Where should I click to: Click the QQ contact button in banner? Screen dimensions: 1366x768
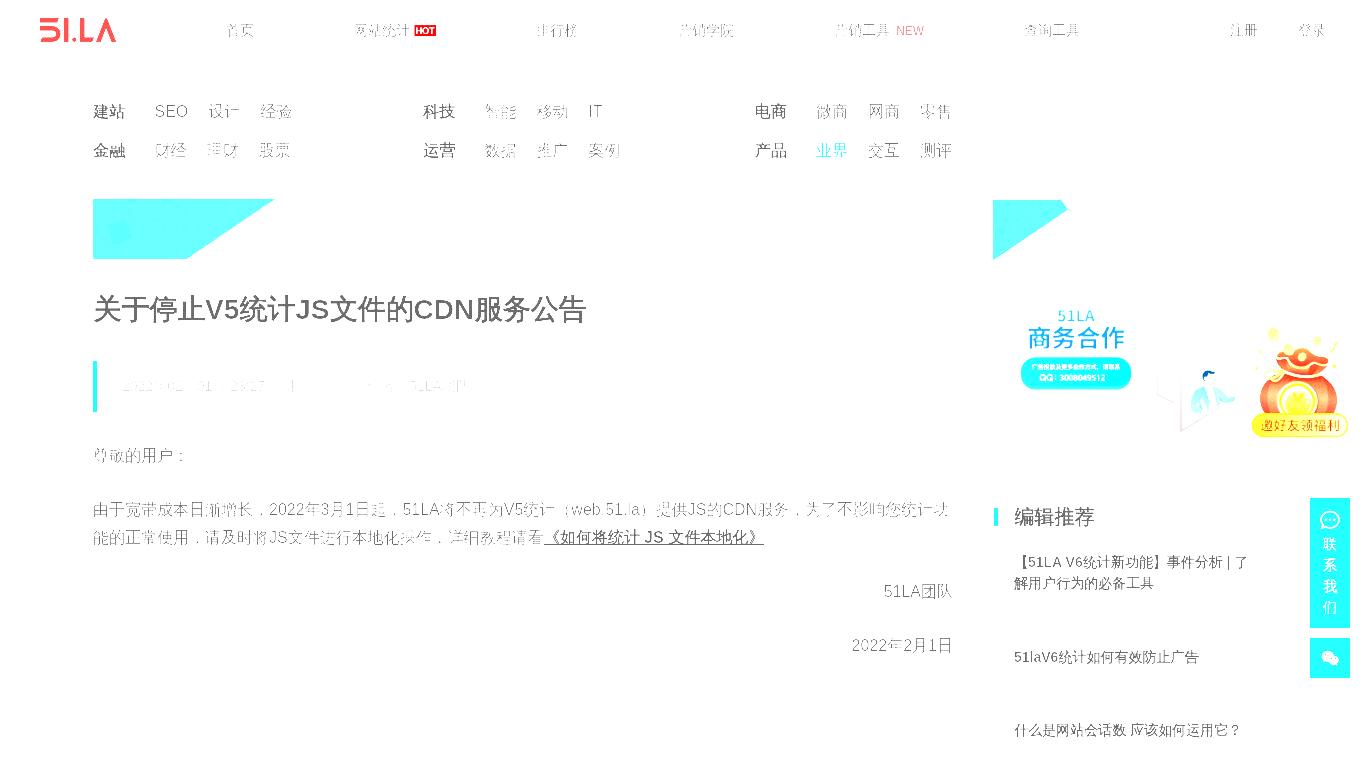click(x=1076, y=373)
